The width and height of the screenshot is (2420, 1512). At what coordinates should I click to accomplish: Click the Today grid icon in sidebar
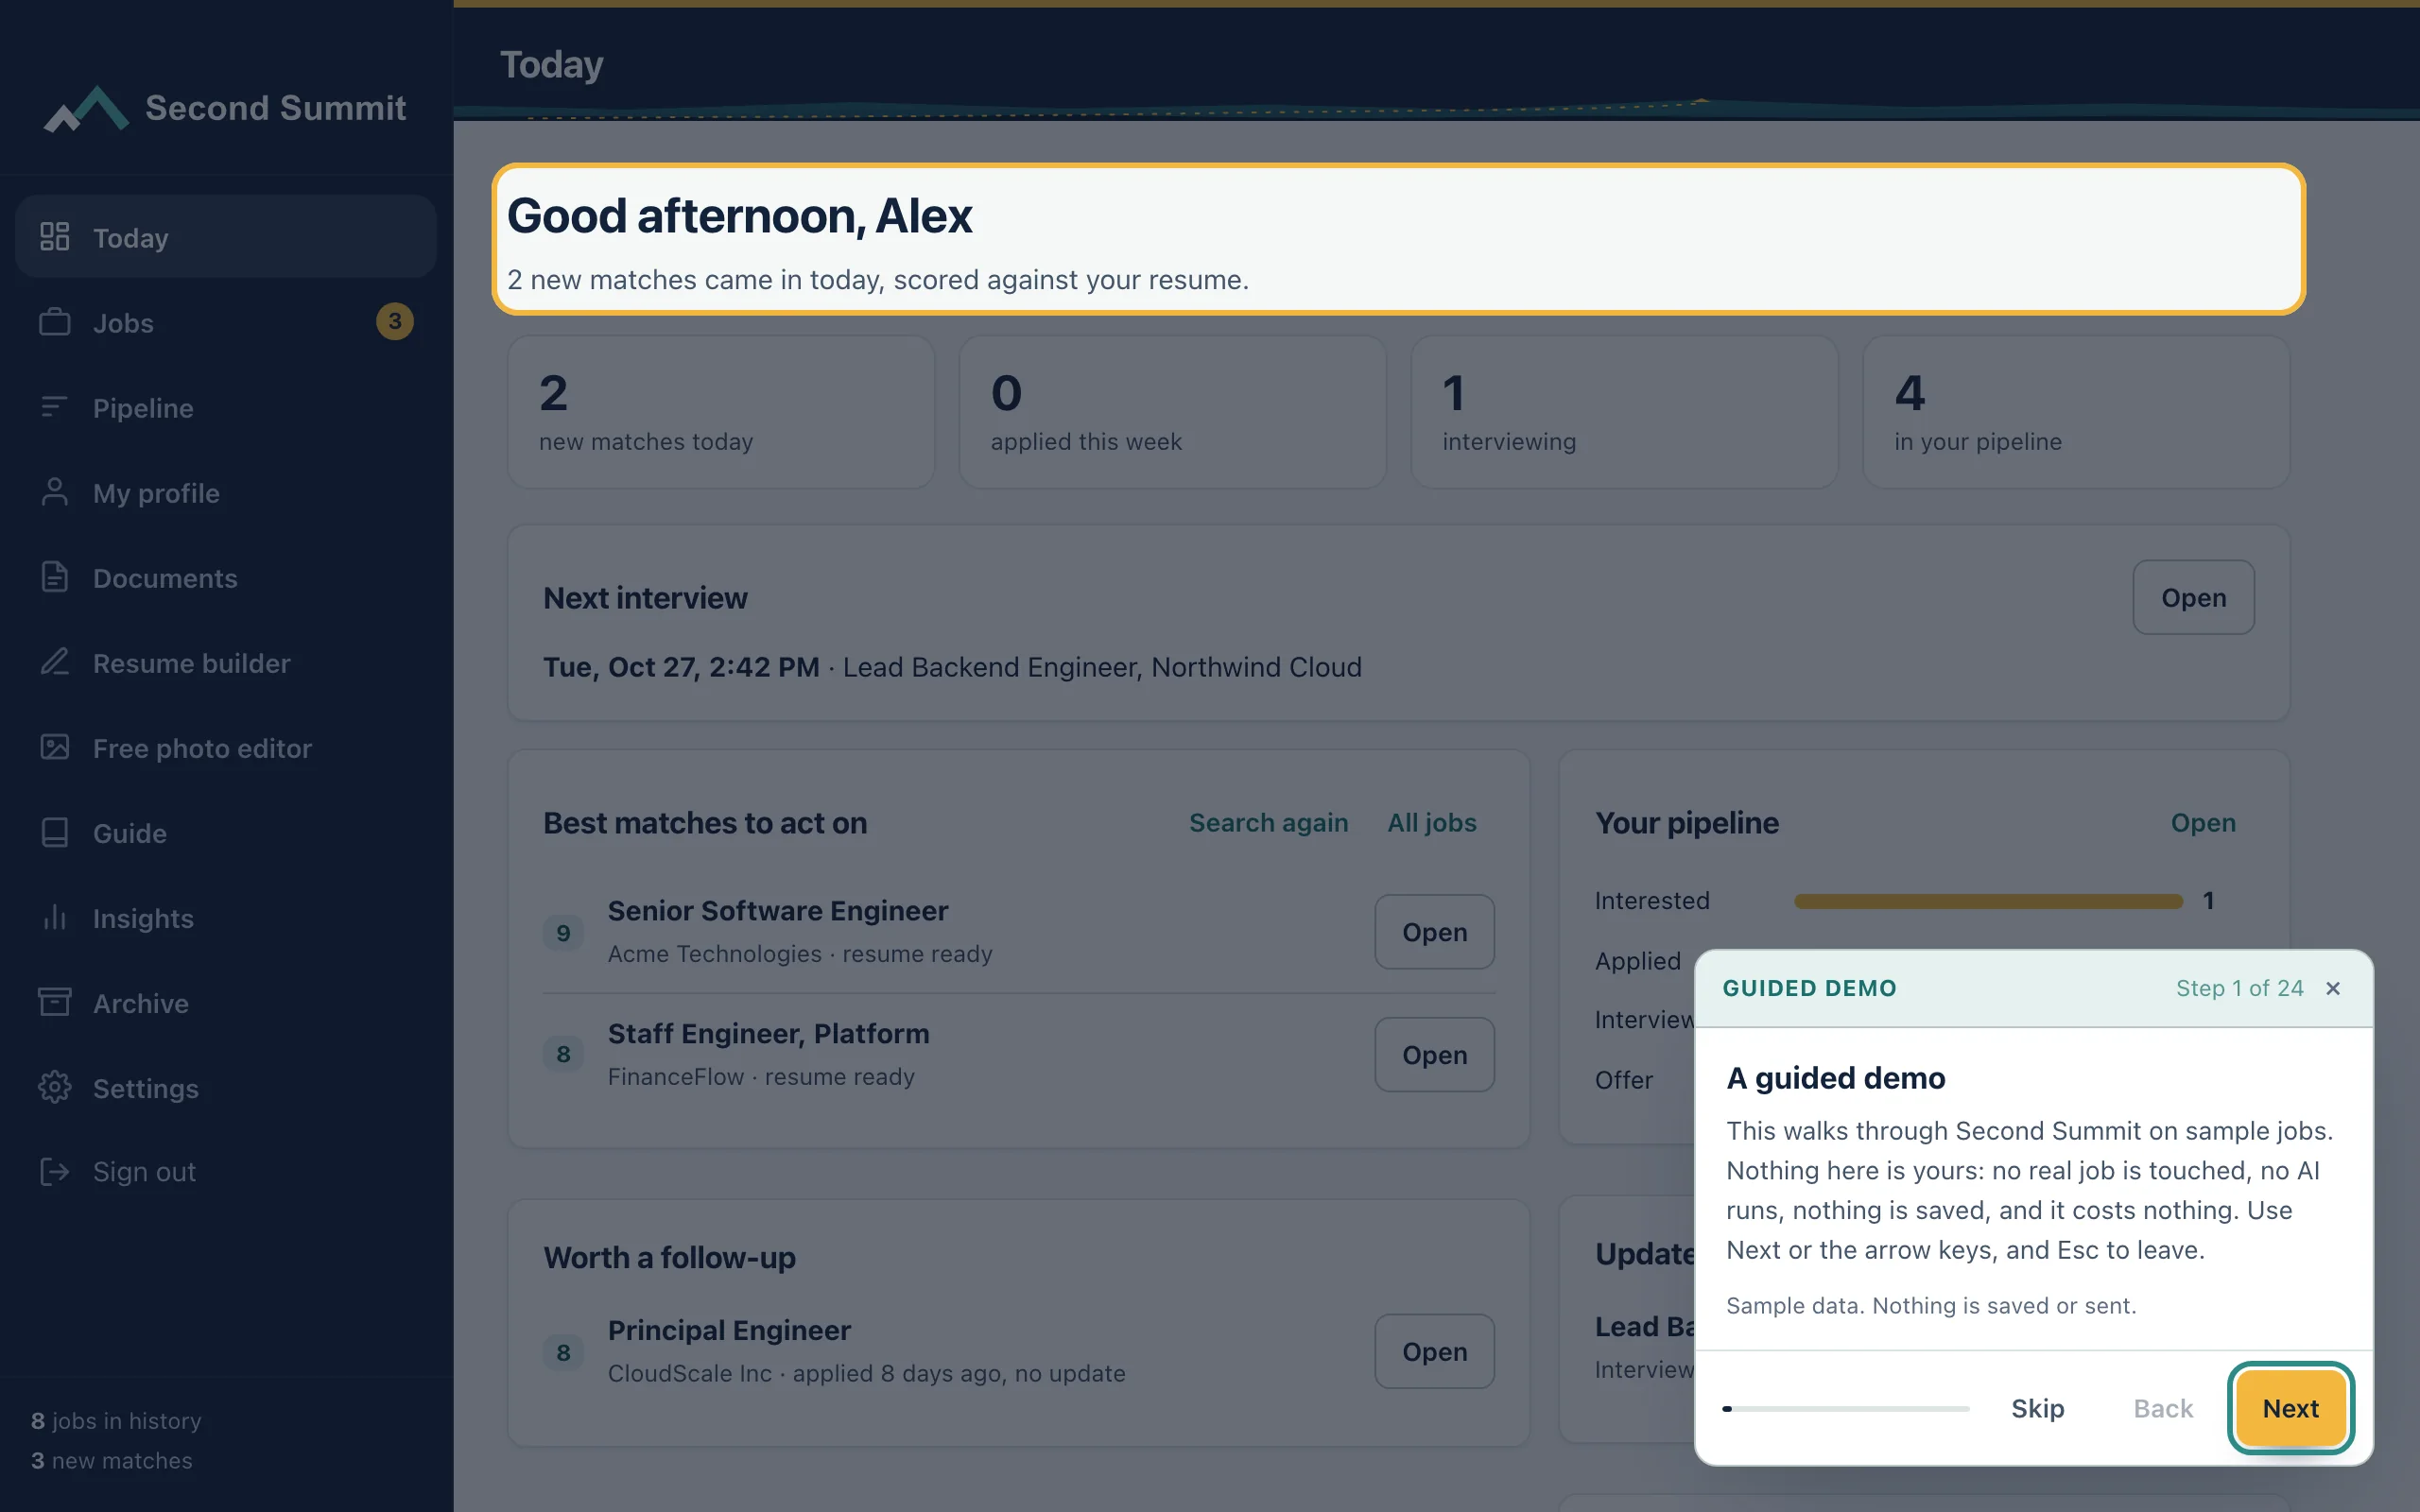click(x=54, y=237)
